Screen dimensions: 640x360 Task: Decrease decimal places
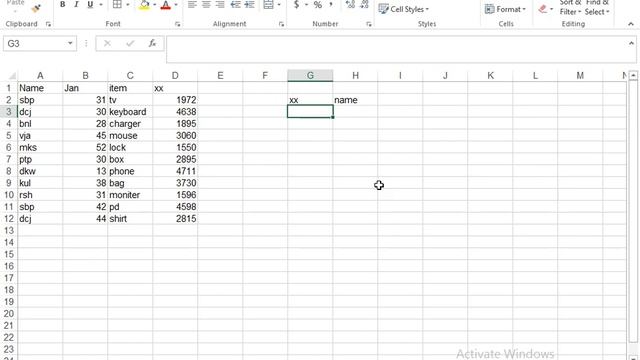[364, 4]
